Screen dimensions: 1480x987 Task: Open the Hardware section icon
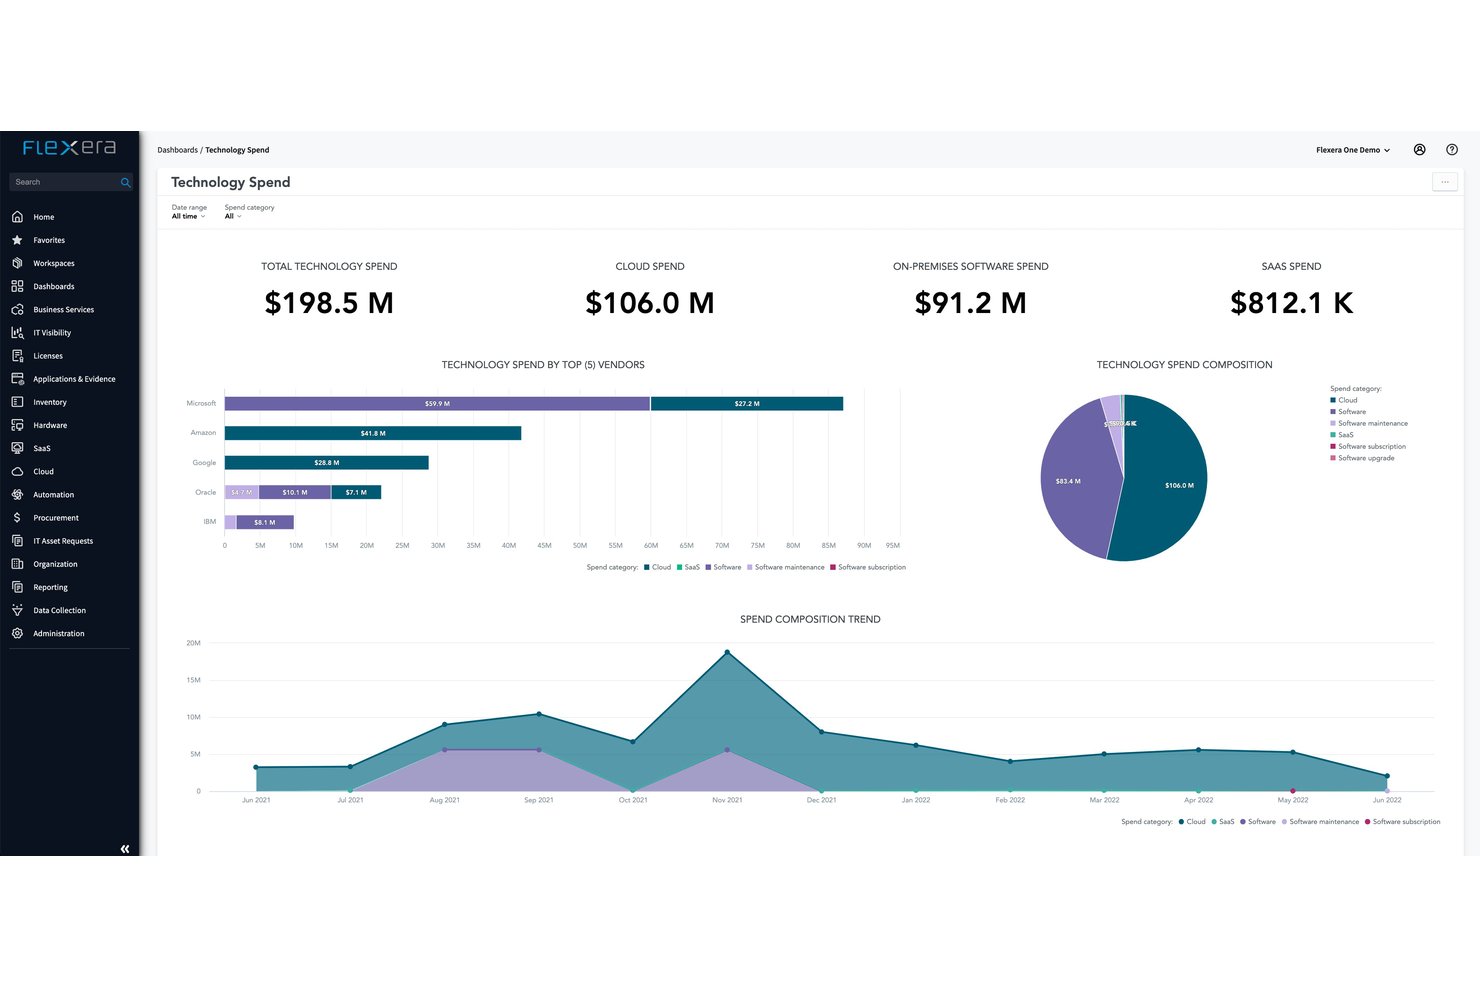(x=17, y=425)
